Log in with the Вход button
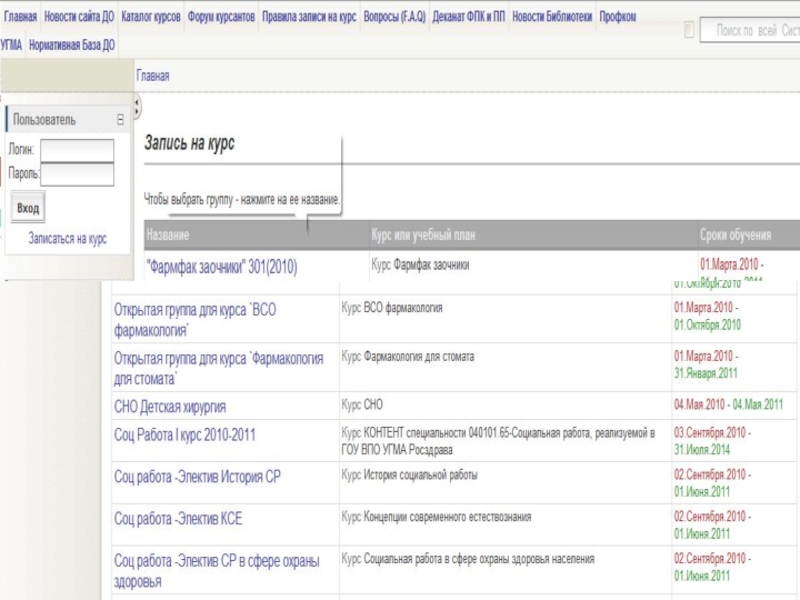 tap(28, 208)
